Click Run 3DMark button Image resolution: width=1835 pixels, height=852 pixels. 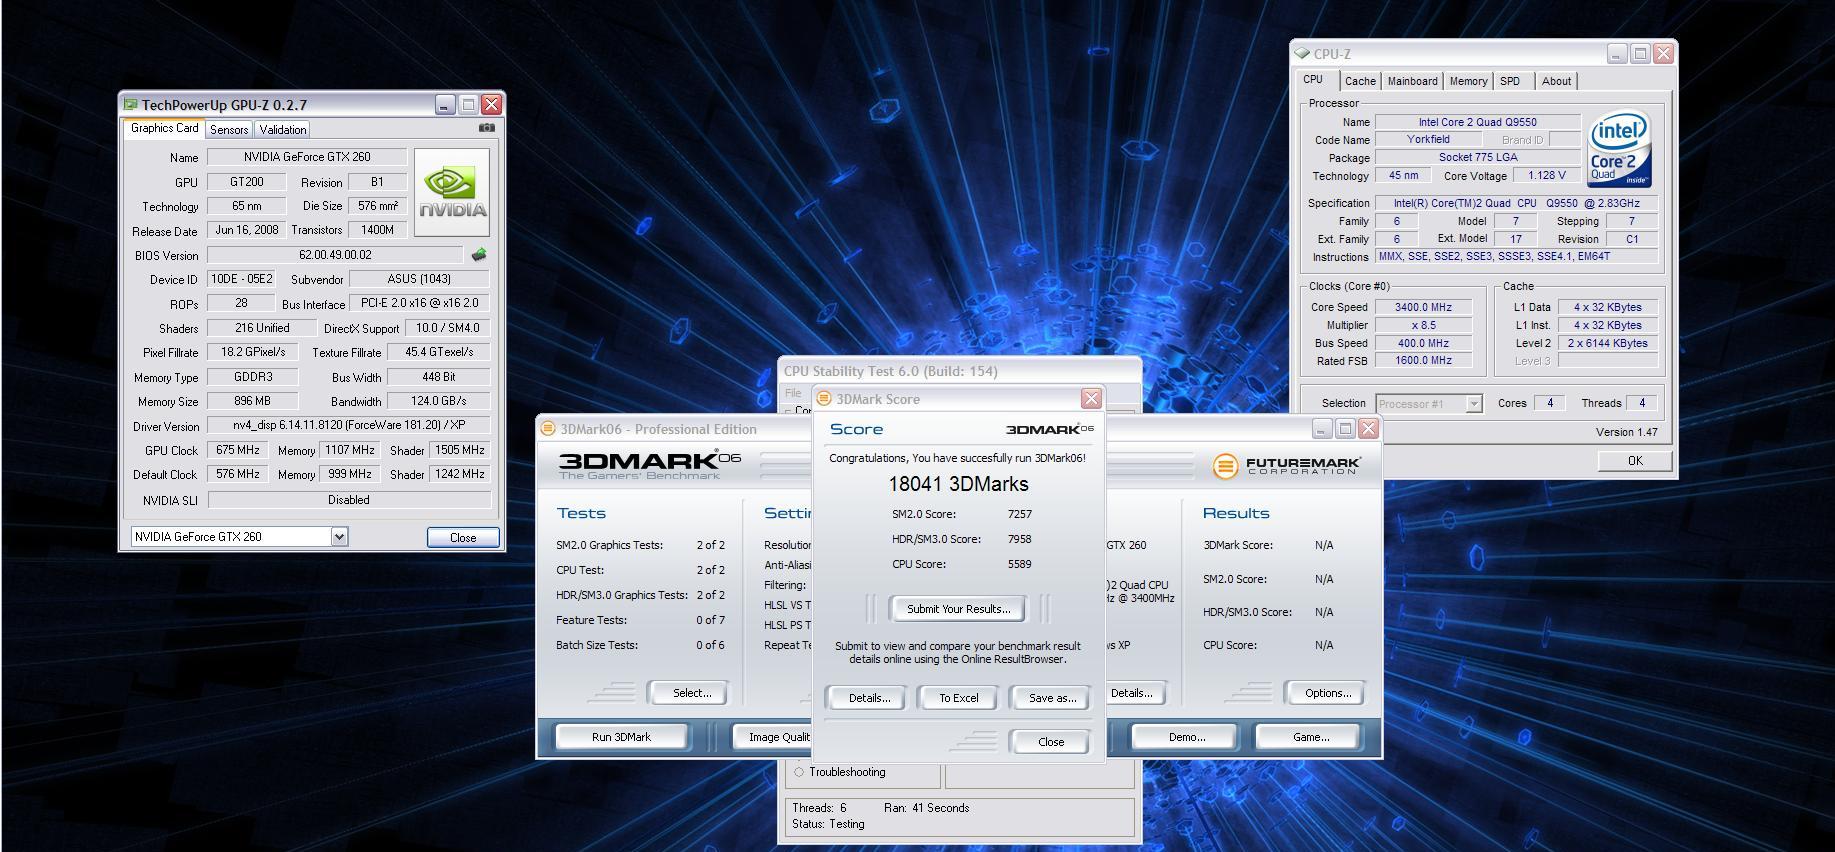pos(621,737)
